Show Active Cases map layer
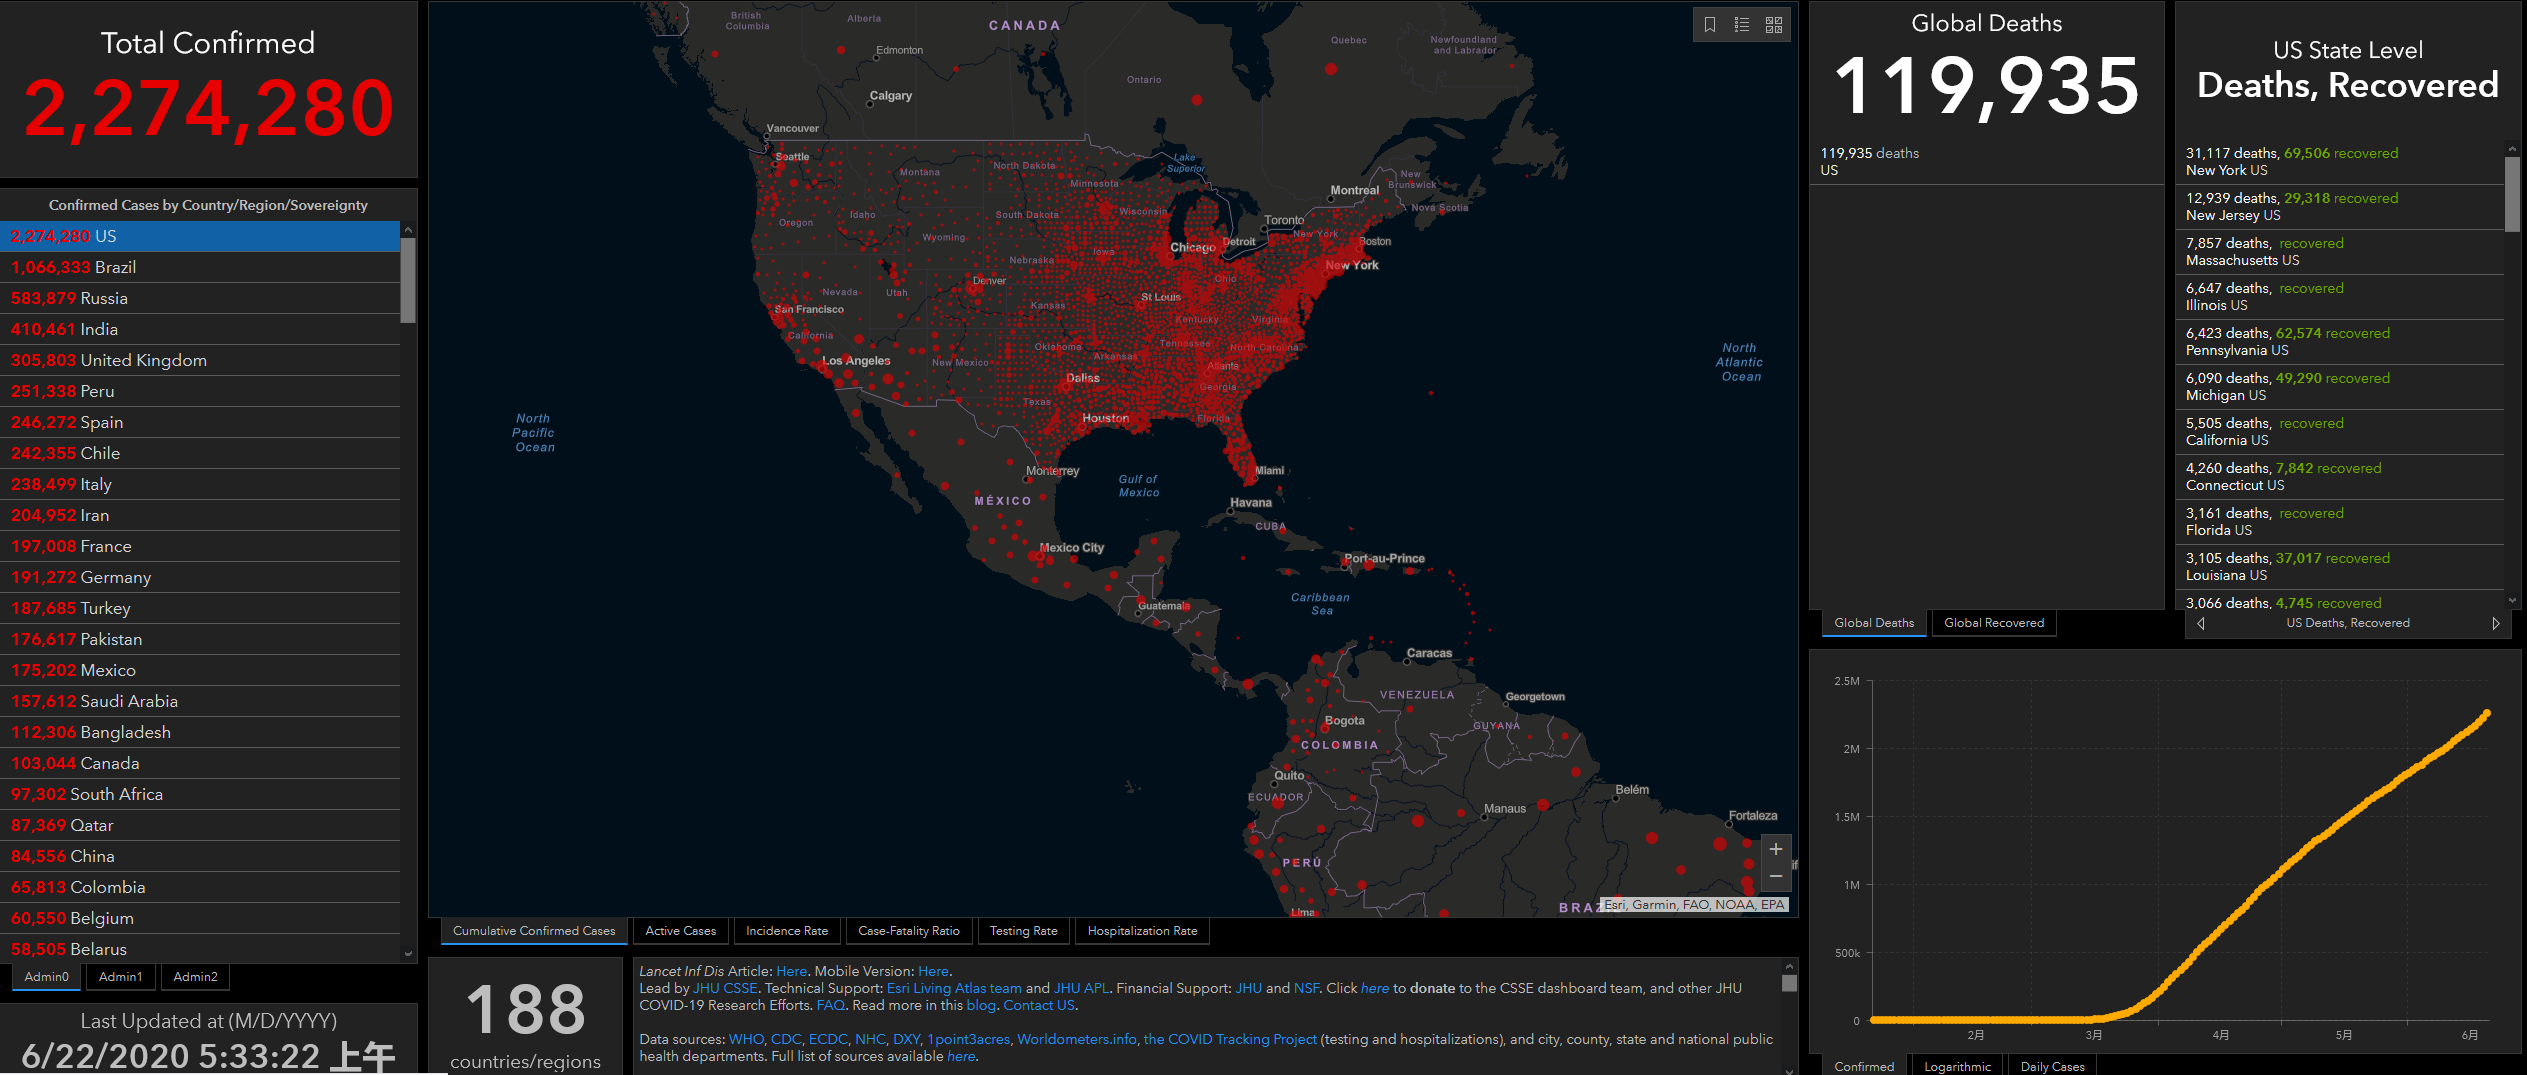Image resolution: width=2527 pixels, height=1075 pixels. [x=681, y=931]
